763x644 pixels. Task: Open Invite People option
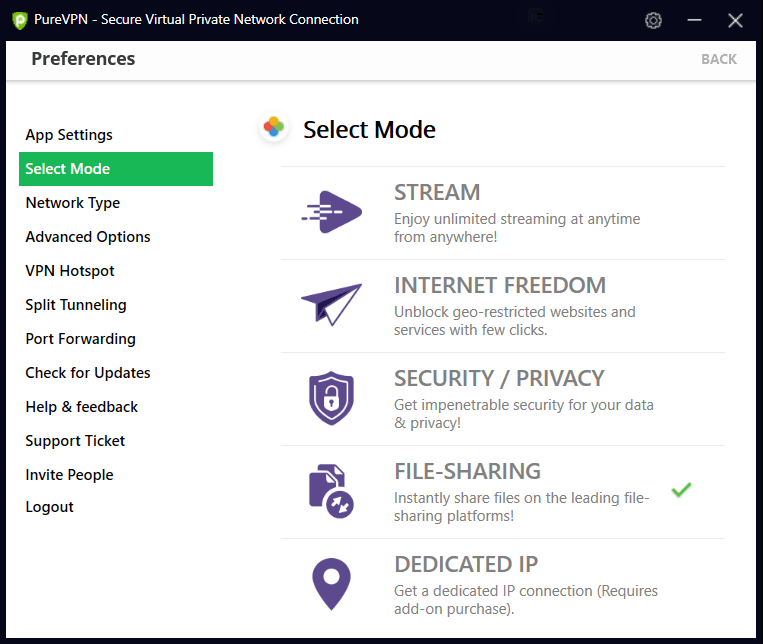coord(69,475)
